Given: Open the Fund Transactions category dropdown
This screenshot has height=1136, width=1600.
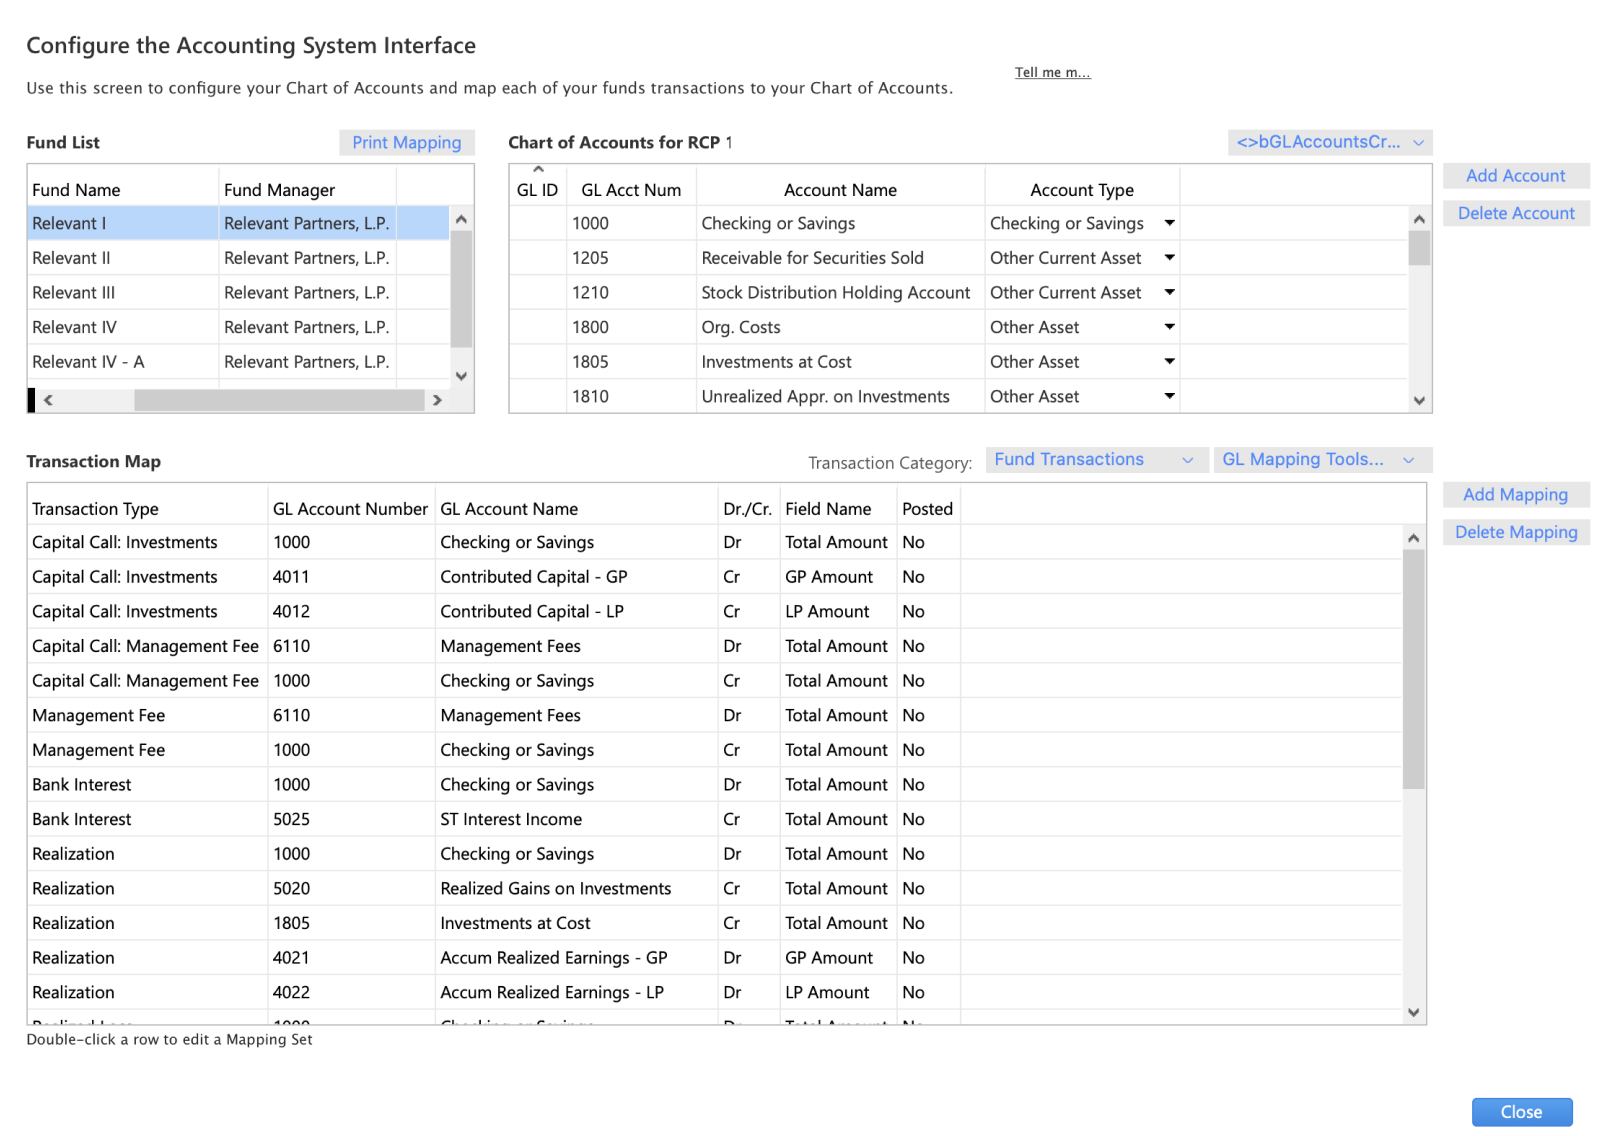Looking at the screenshot, I should 1095,459.
